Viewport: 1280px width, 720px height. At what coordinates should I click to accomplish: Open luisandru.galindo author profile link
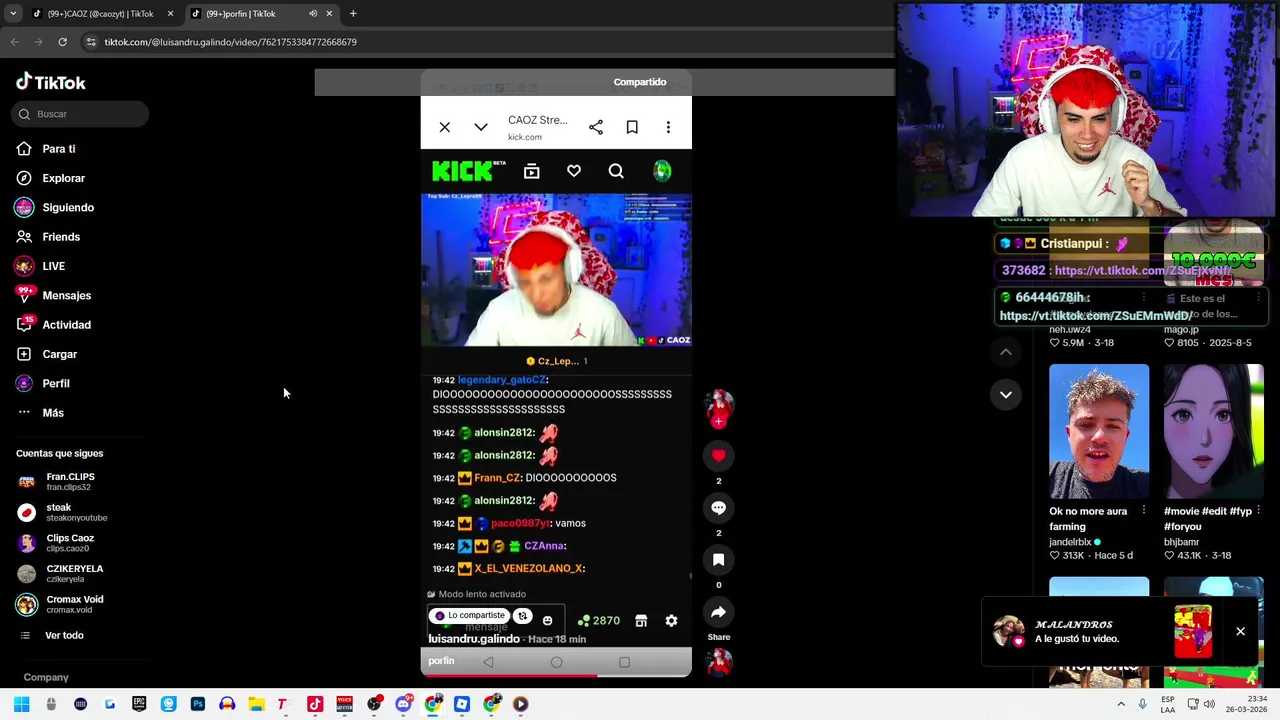point(474,639)
